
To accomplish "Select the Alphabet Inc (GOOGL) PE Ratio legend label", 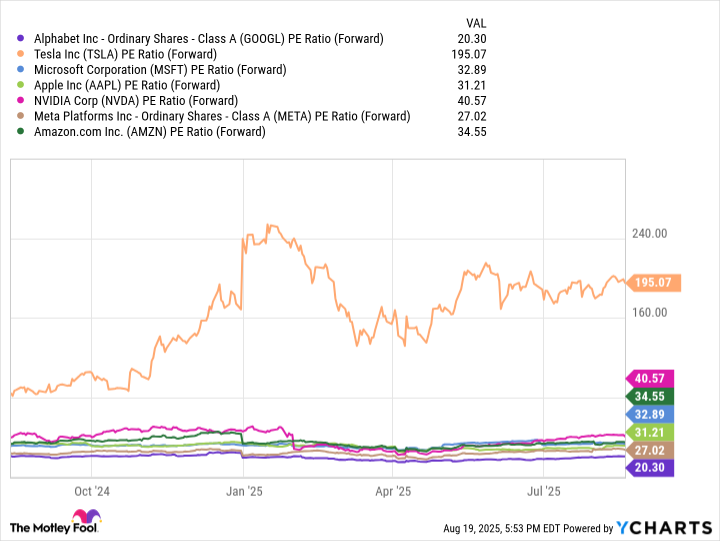I will 208,39.
